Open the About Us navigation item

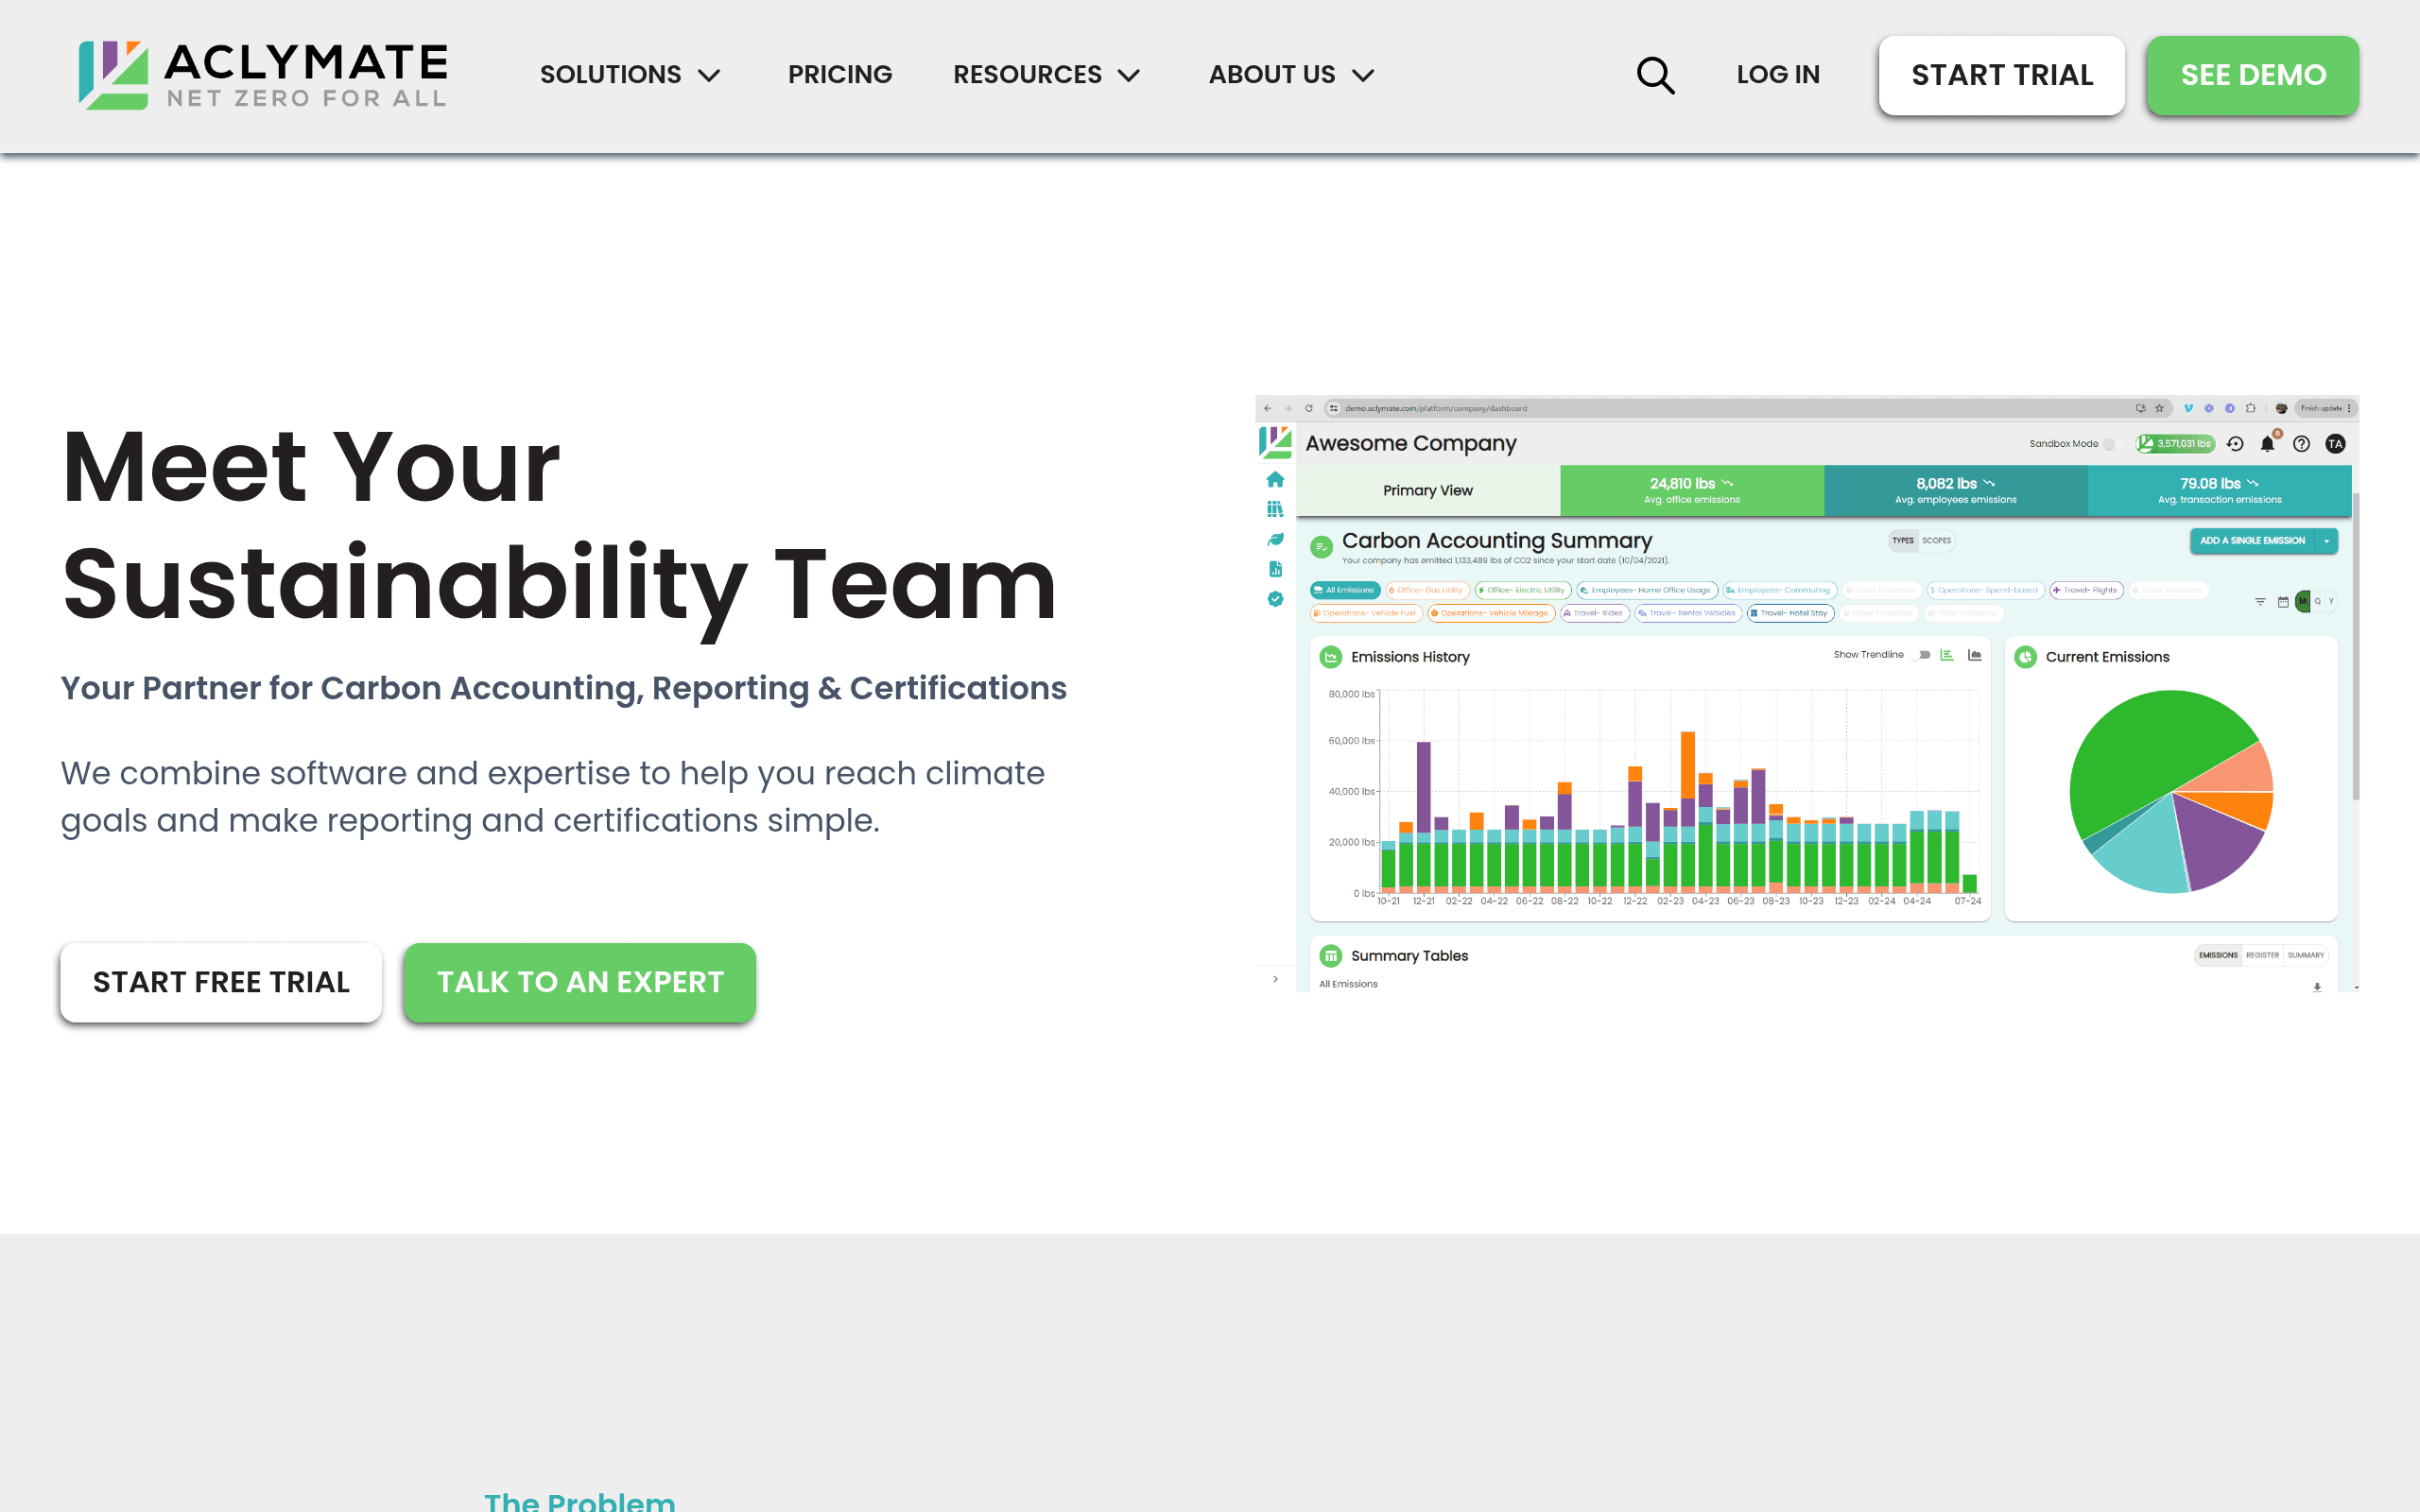click(1272, 75)
